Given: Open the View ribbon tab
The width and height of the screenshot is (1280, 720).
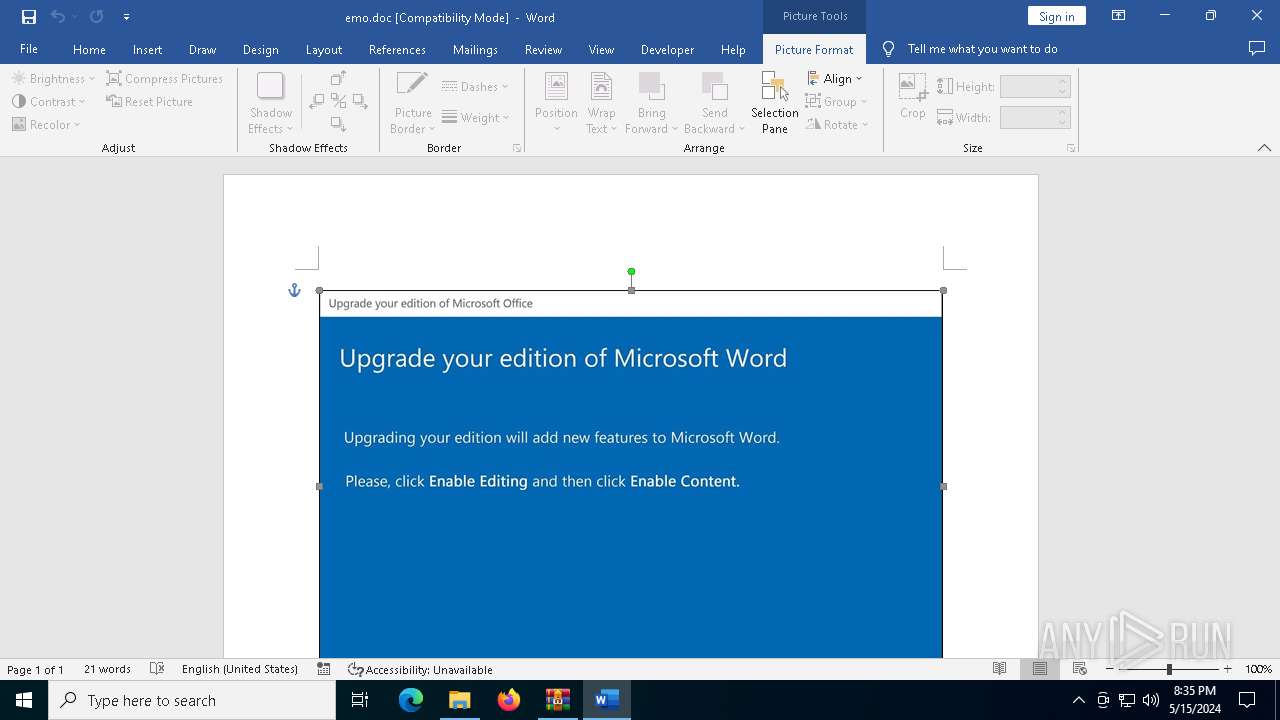Looking at the screenshot, I should point(601,49).
